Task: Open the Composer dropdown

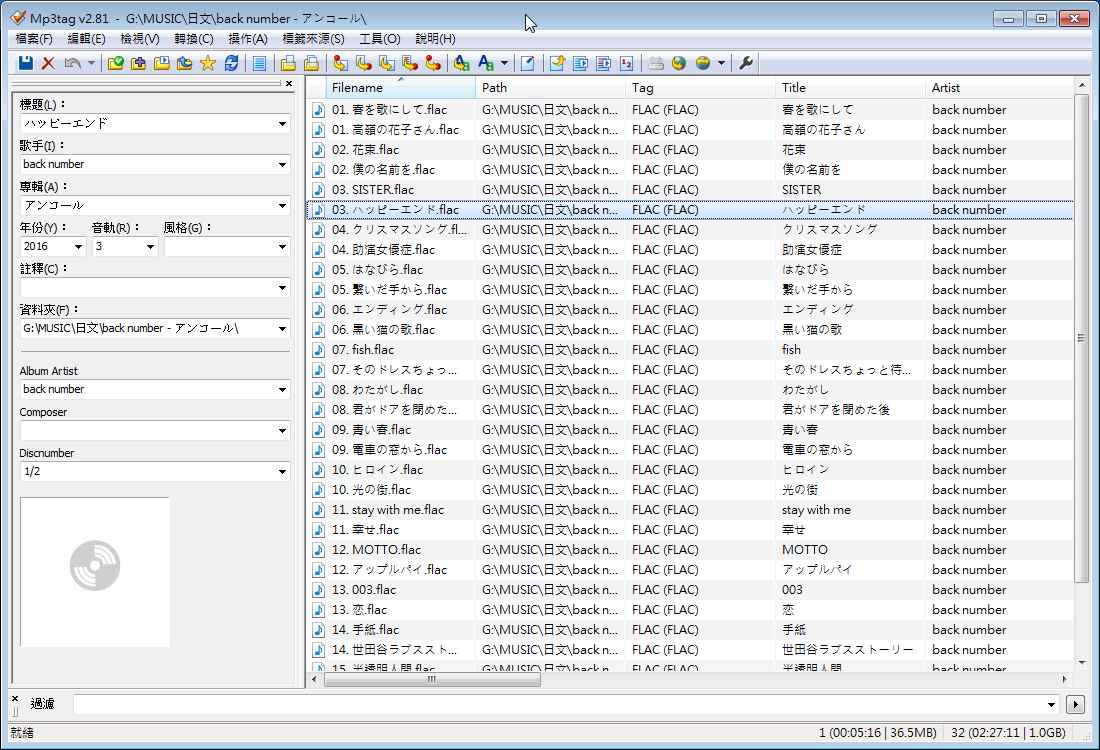Action: click(x=282, y=431)
